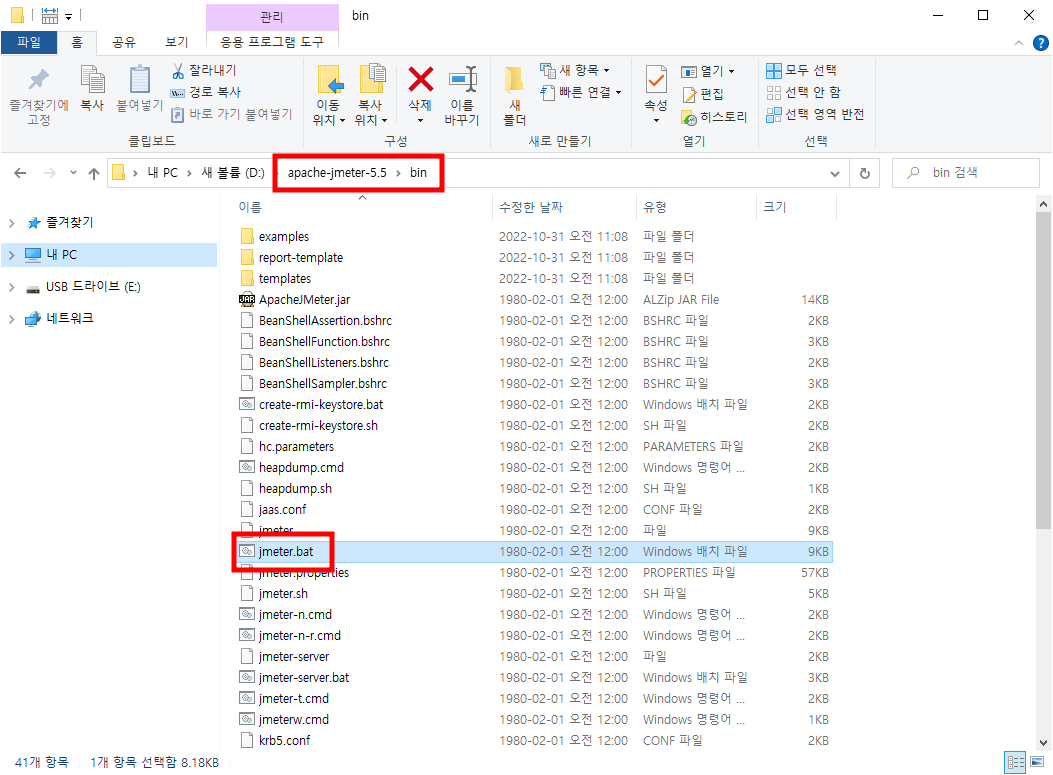Screen dimensions: 1053x775
Task: Select the jmeter-server.bat file
Action: point(304,678)
